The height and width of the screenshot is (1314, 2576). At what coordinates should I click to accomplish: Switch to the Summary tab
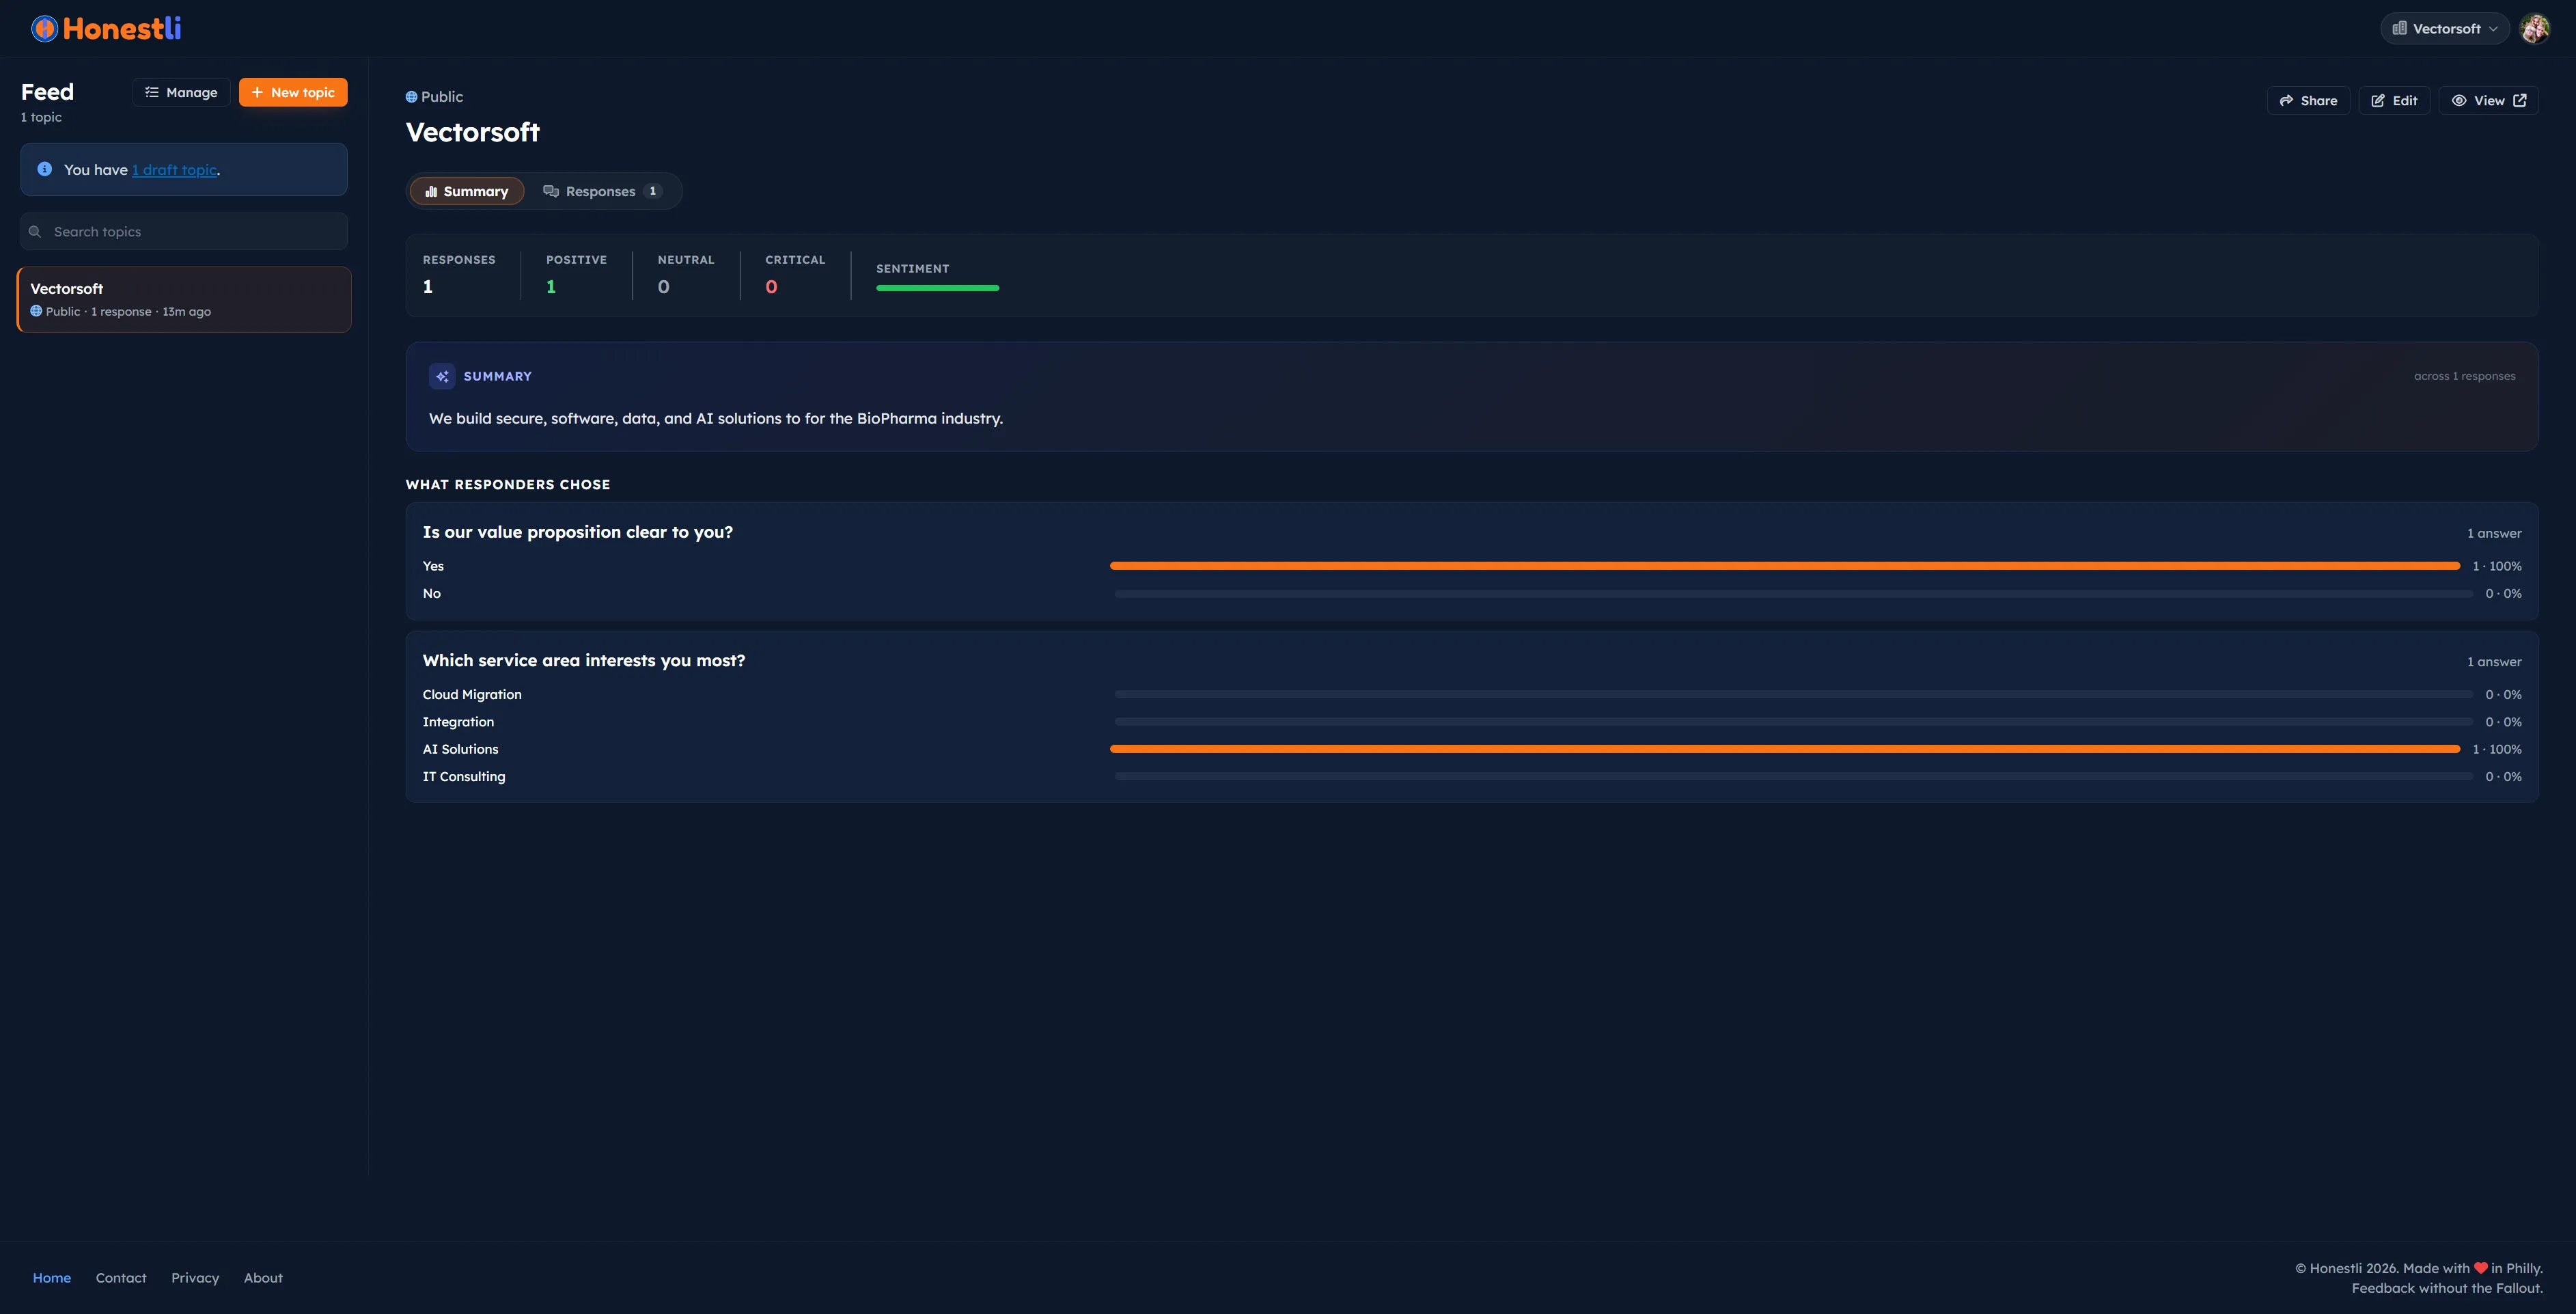[x=467, y=191]
